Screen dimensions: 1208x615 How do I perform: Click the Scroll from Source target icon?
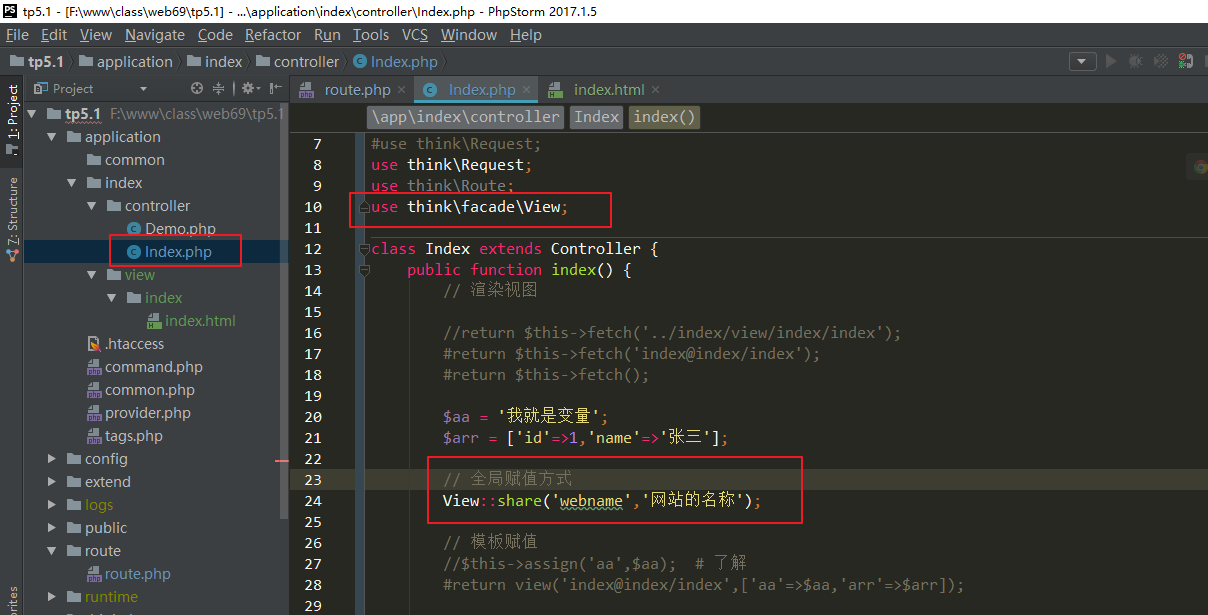(x=197, y=88)
